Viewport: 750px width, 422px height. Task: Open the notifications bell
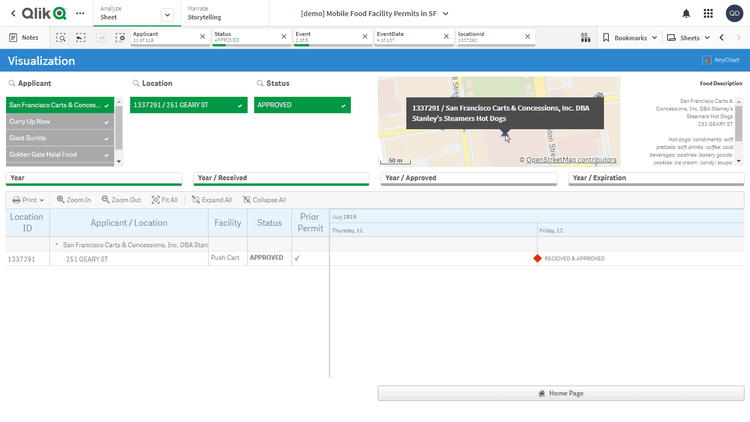pyautogui.click(x=686, y=13)
